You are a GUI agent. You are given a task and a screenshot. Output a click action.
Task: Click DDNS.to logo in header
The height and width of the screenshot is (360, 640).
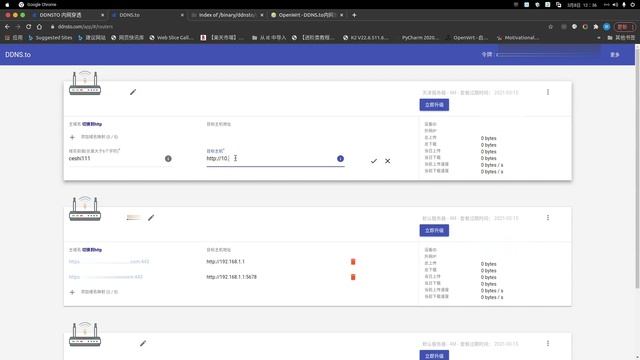tap(18, 55)
